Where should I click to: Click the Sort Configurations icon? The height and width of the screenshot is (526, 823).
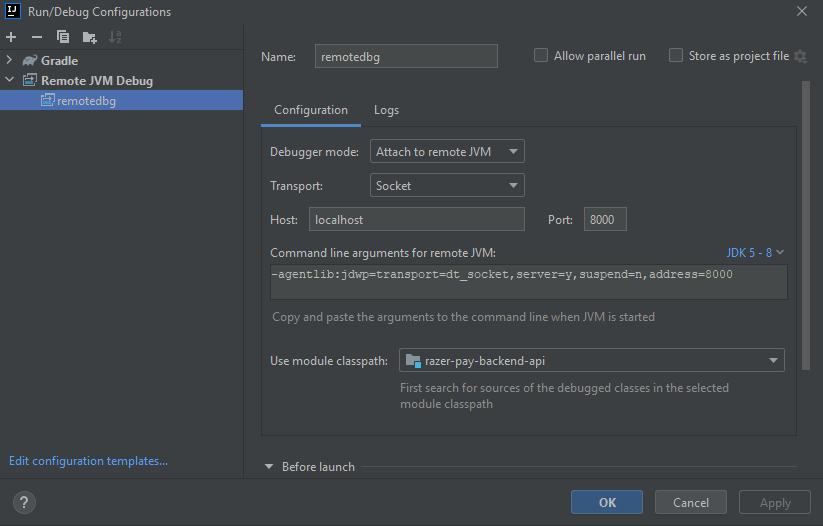115,37
